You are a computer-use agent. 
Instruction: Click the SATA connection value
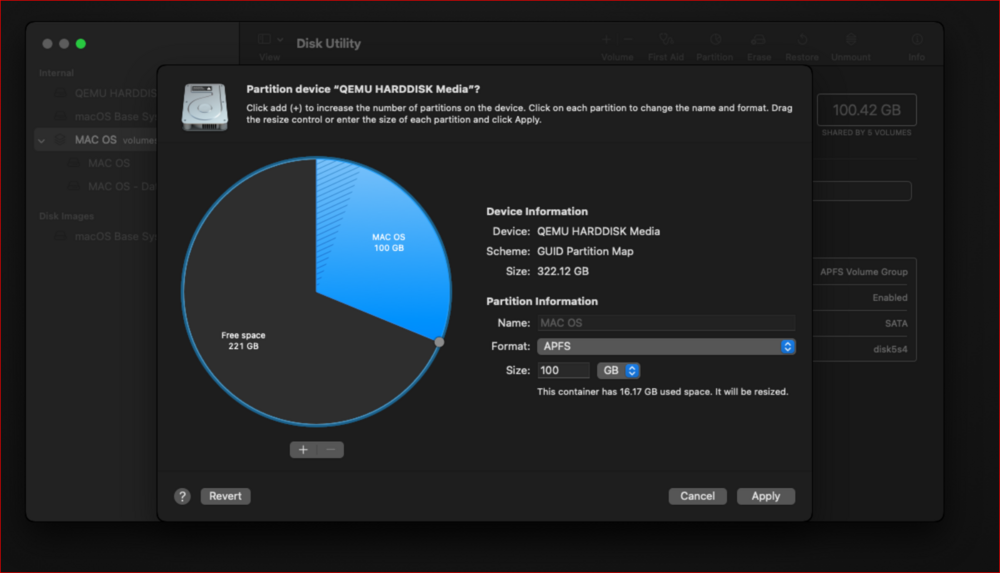[x=895, y=324]
